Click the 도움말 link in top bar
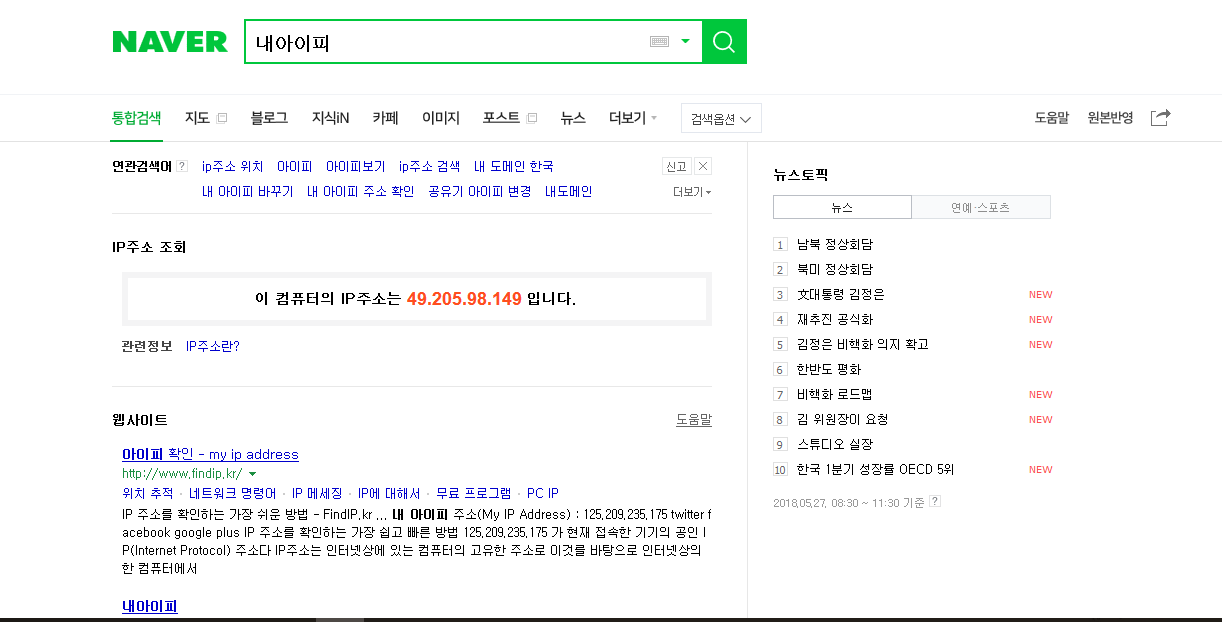 pos(1052,118)
